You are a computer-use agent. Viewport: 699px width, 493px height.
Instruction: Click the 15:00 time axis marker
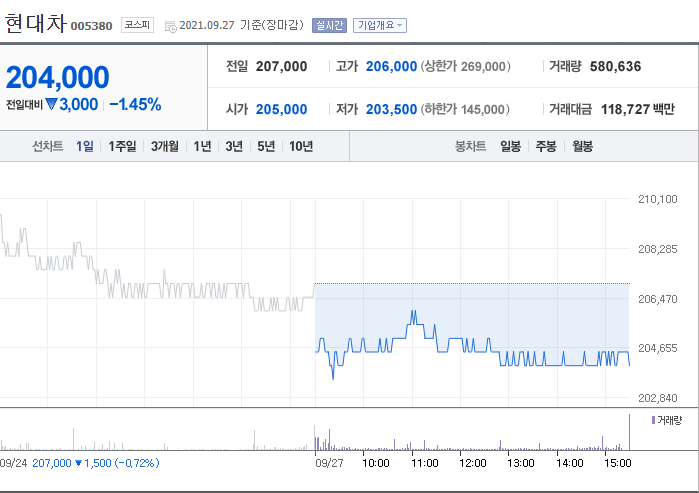tap(617, 463)
